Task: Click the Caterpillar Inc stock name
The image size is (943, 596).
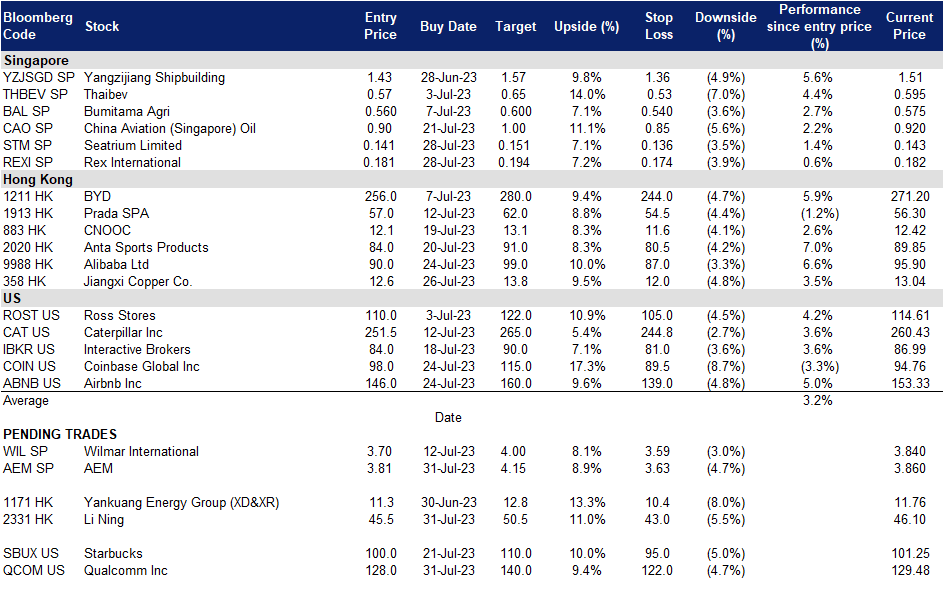Action: pos(123,333)
